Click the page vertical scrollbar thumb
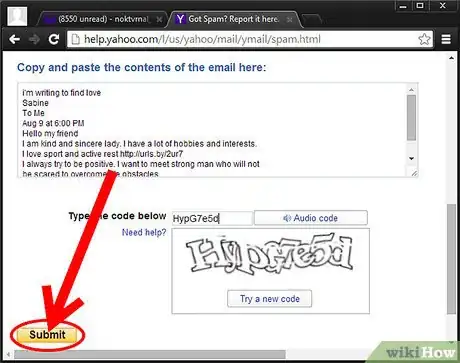This screenshot has height=363, width=460. pyautogui.click(x=451, y=258)
